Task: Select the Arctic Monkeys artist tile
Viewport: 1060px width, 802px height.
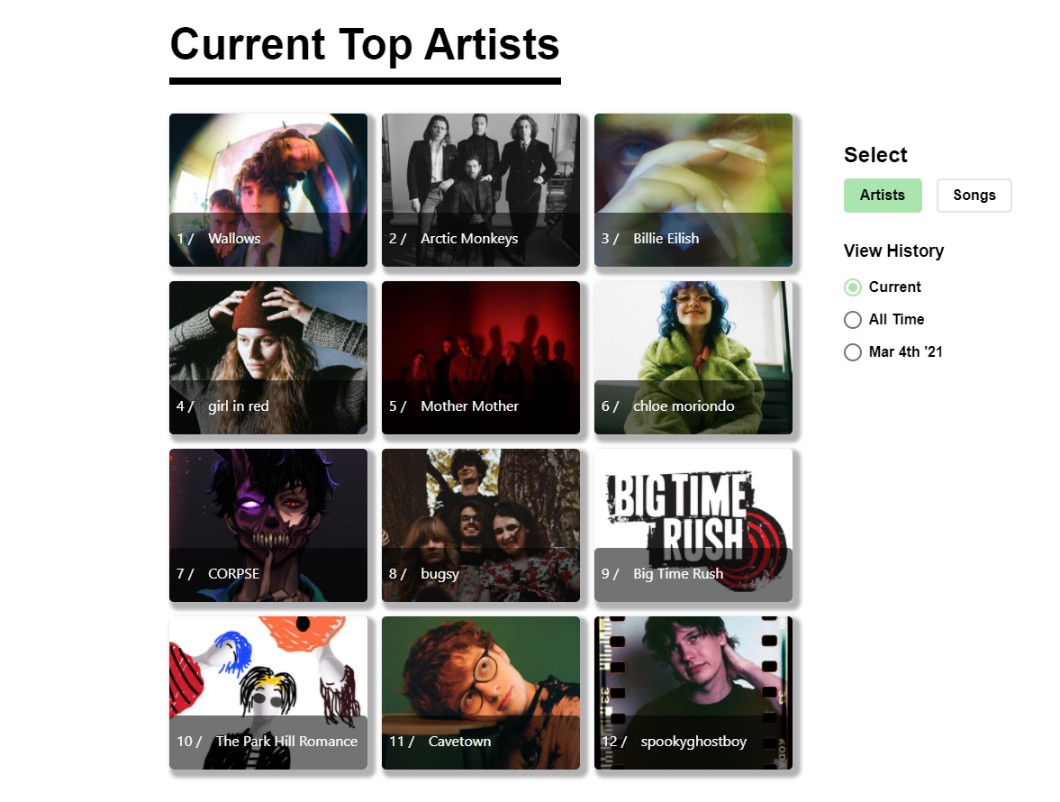Action: (481, 190)
